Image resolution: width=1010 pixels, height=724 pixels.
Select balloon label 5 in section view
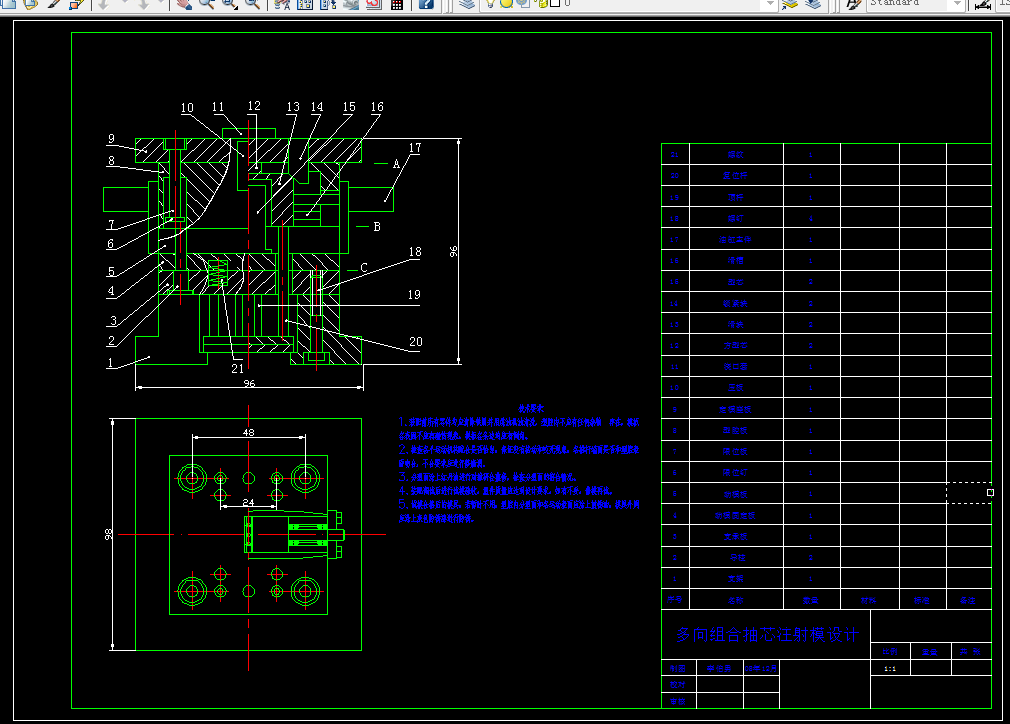point(111,271)
